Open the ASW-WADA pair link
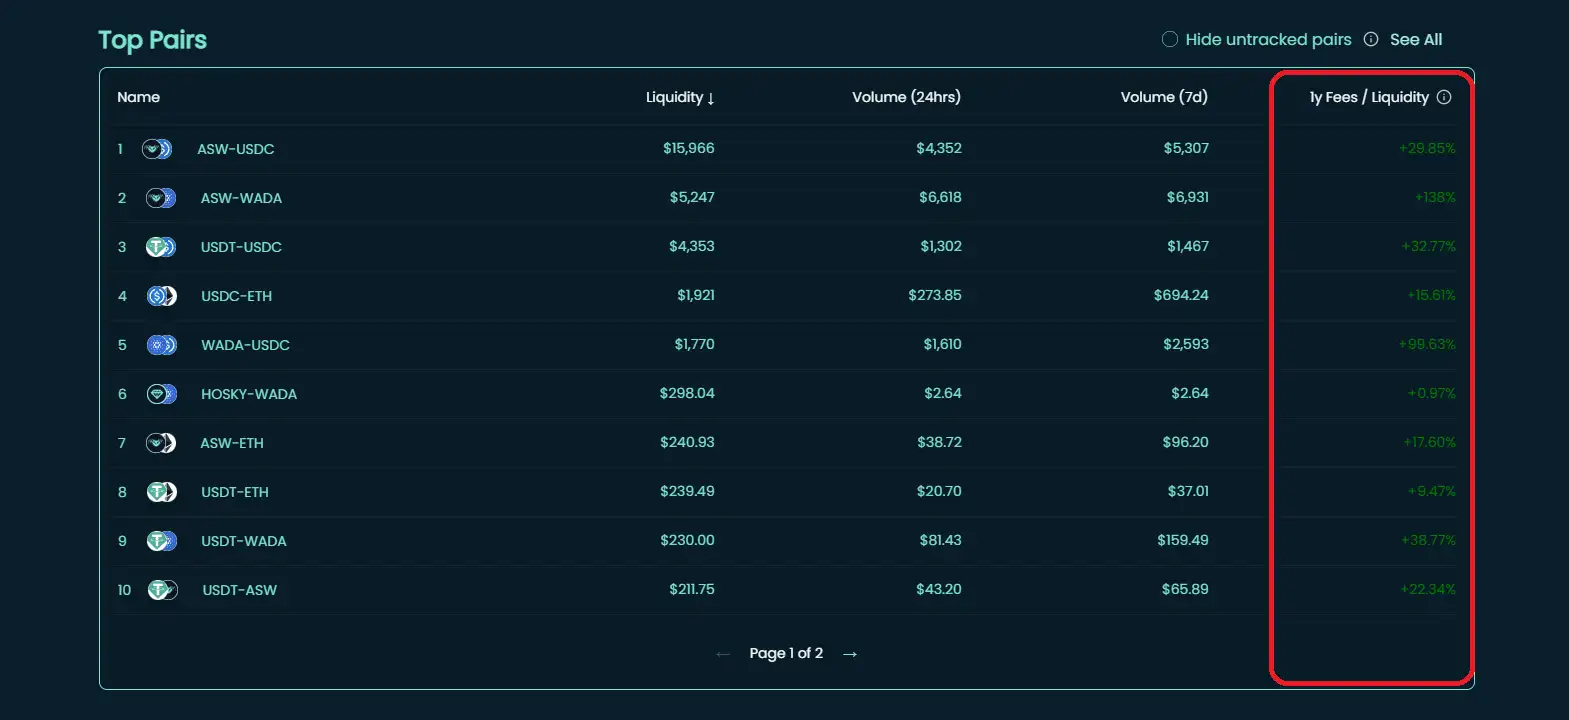 tap(241, 198)
